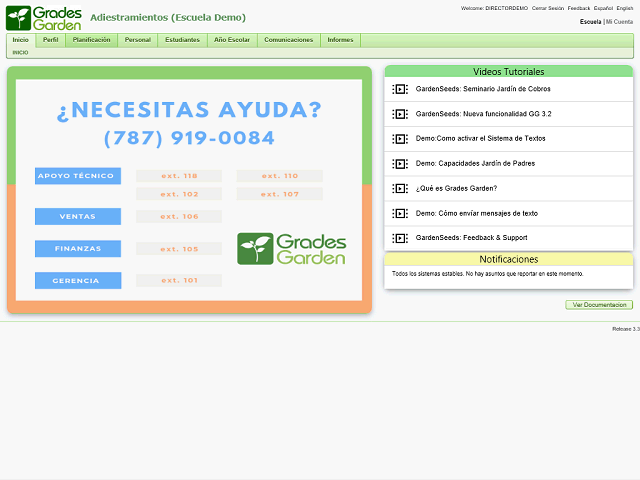640x480 pixels.
Task: Open GardenSeeds: Feedback & Support tutorial
Action: pos(471,238)
